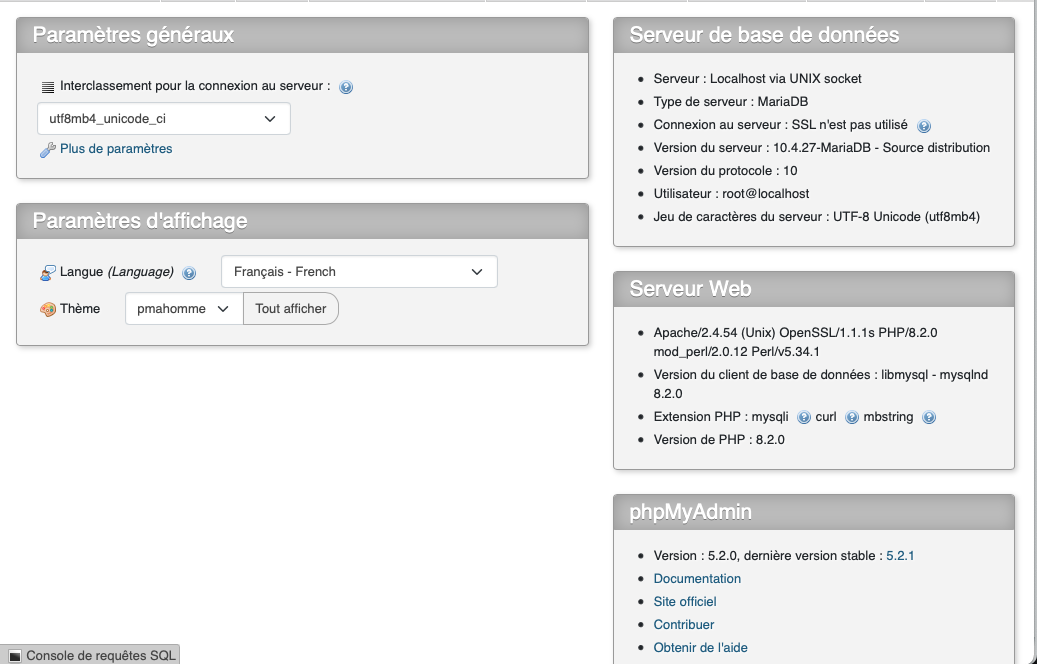Click collation list icon before Interclassement
The width and height of the screenshot is (1037, 664).
pyautogui.click(x=47, y=87)
